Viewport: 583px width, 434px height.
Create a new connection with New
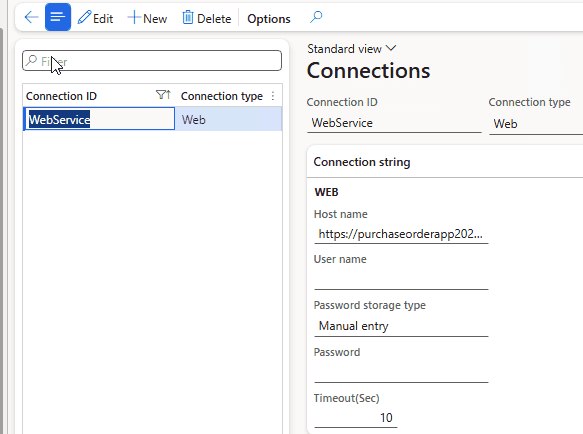[x=147, y=18]
